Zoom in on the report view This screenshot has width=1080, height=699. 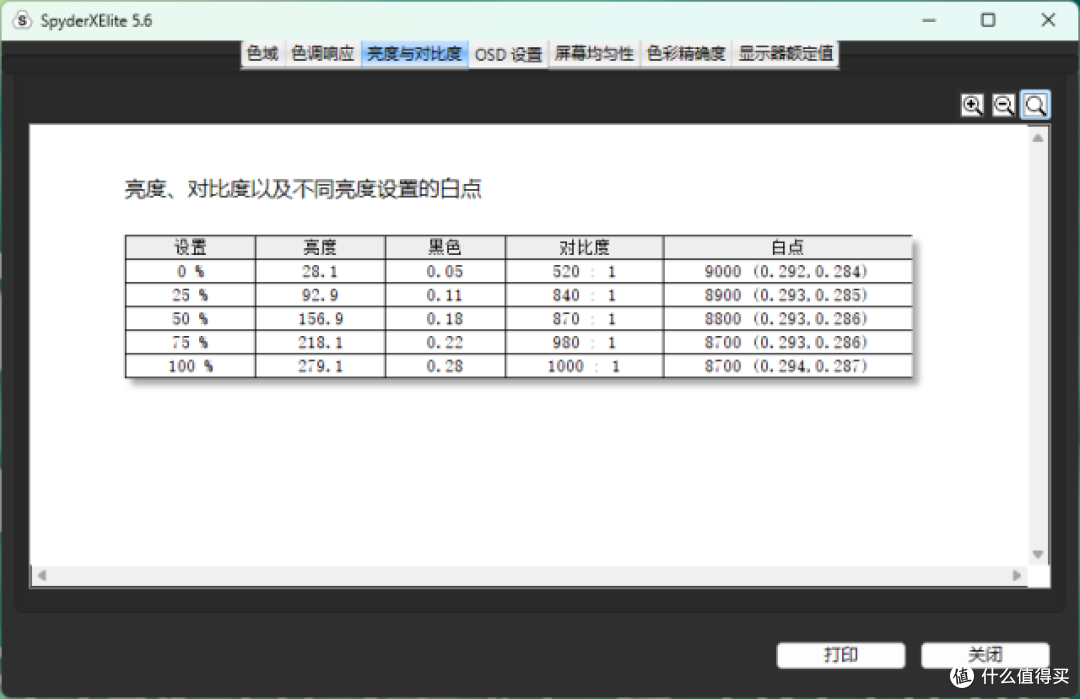(x=972, y=105)
